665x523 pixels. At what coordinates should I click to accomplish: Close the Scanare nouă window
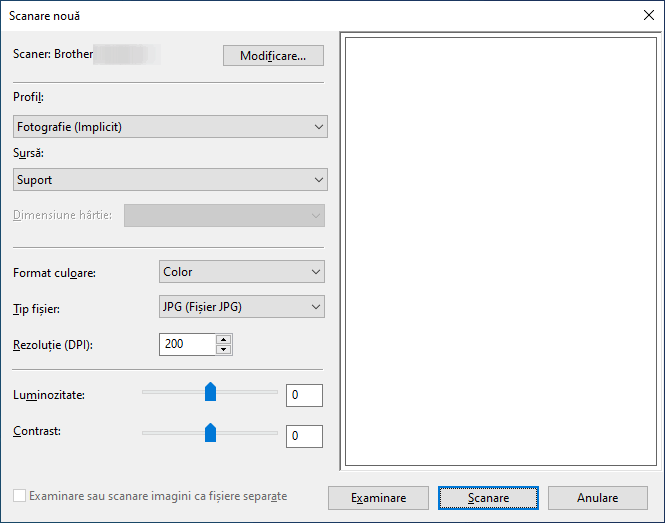click(x=648, y=16)
